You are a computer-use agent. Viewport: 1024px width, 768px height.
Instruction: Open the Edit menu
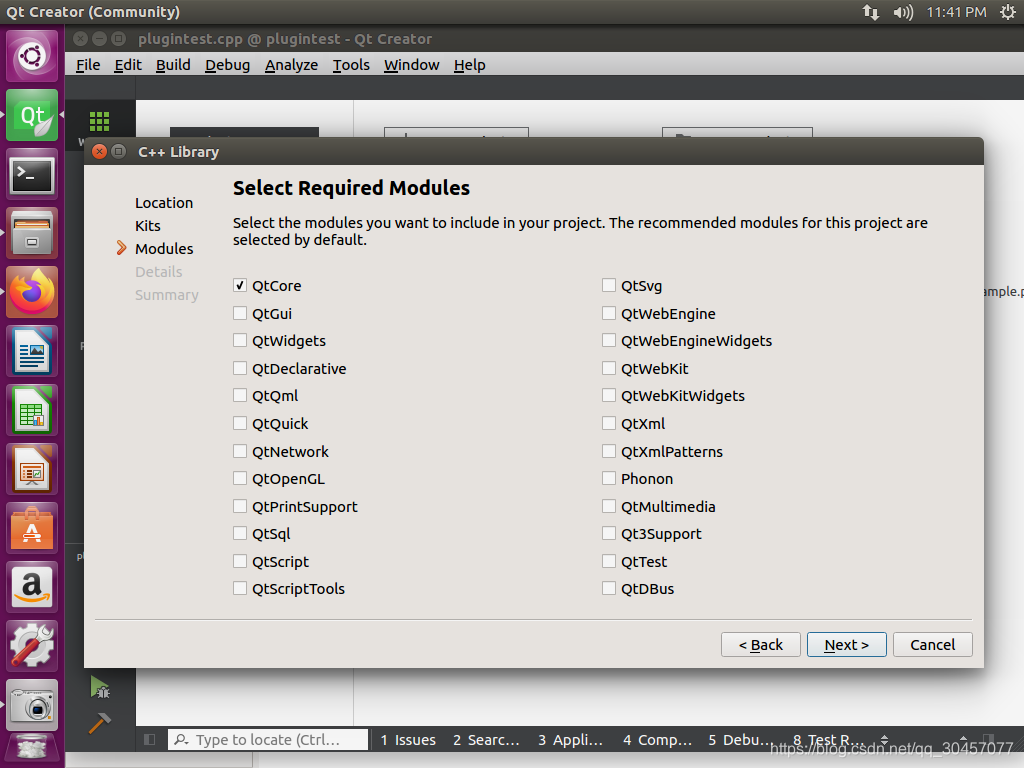click(x=128, y=65)
